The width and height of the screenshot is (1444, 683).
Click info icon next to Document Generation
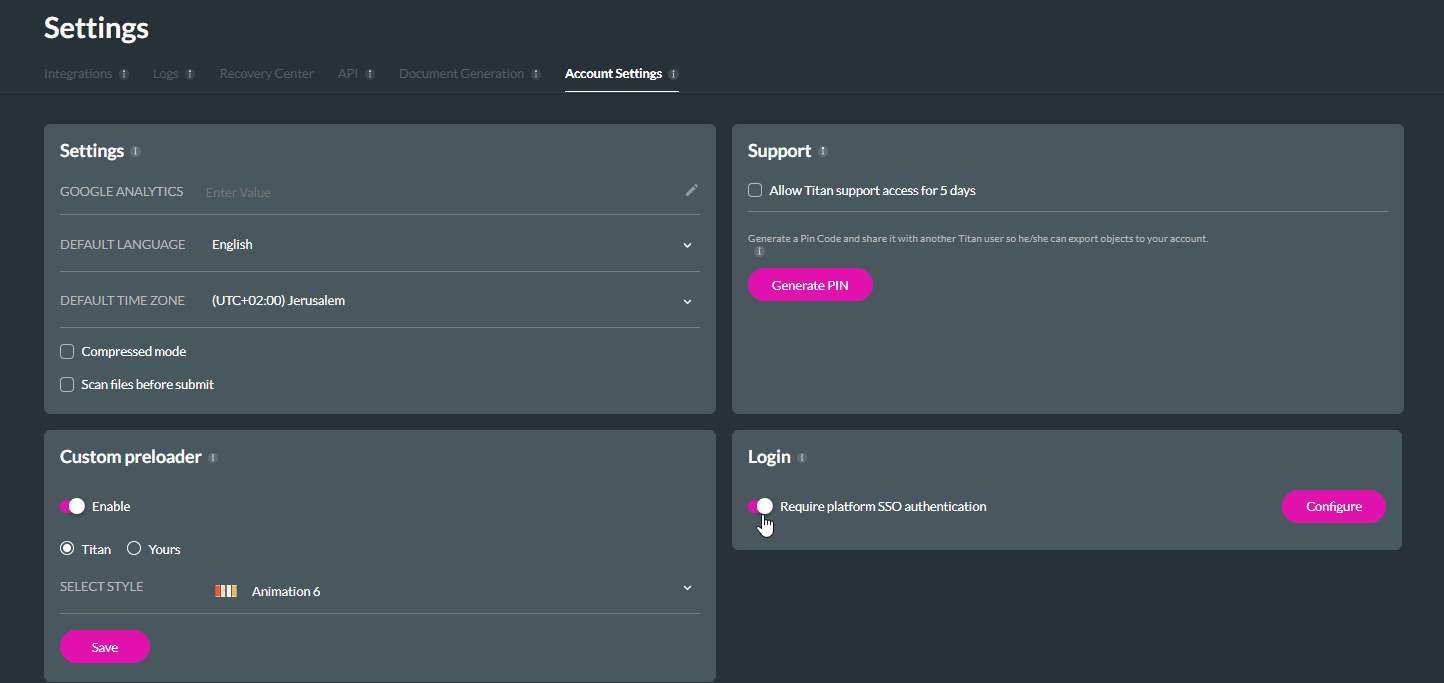[x=536, y=74]
